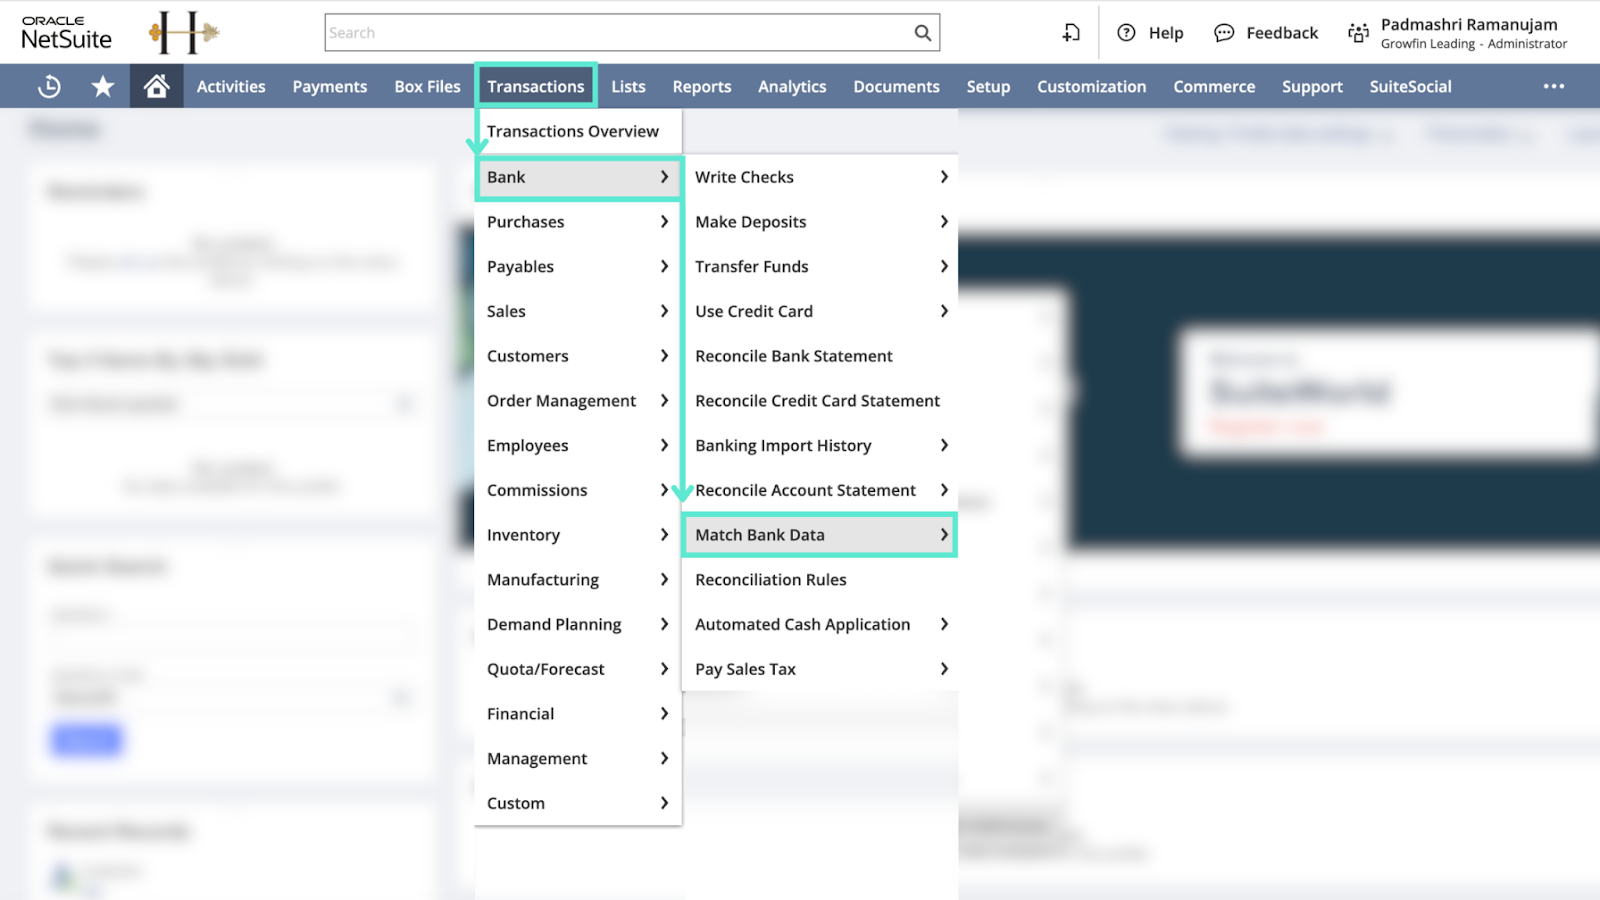Open the more menu ellipsis icon

tap(1554, 87)
